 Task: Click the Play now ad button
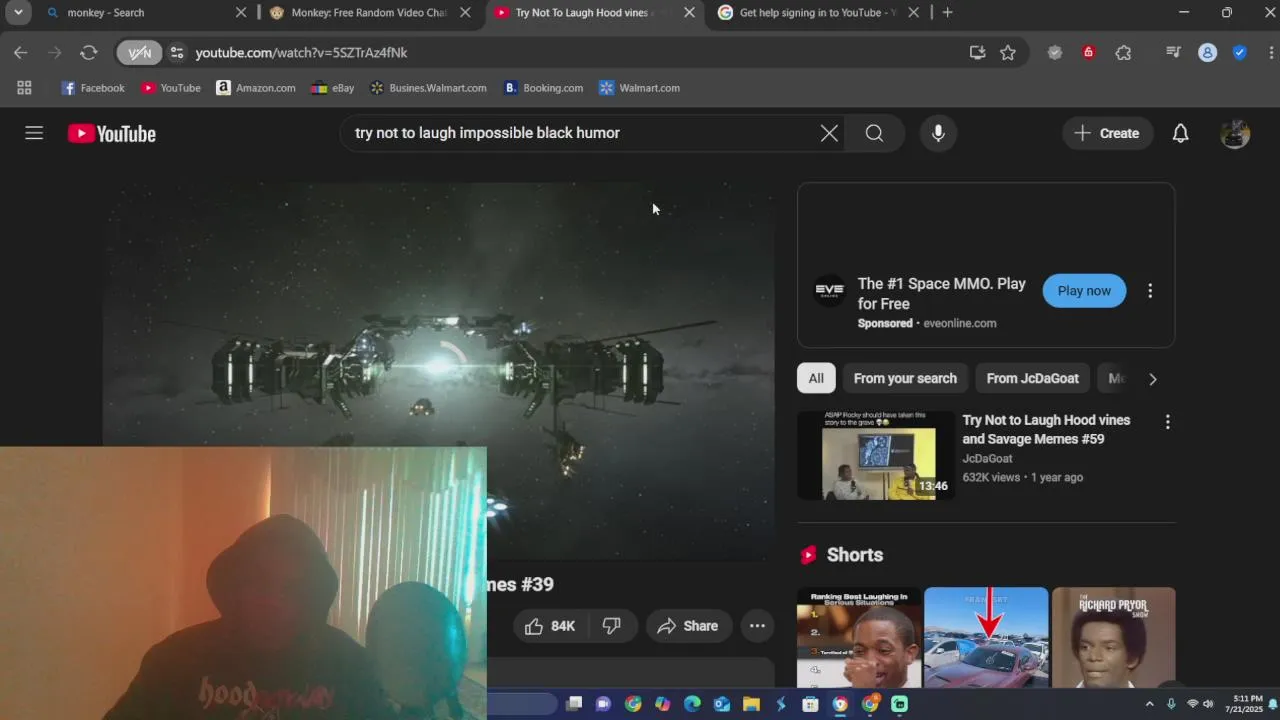[x=1084, y=291]
